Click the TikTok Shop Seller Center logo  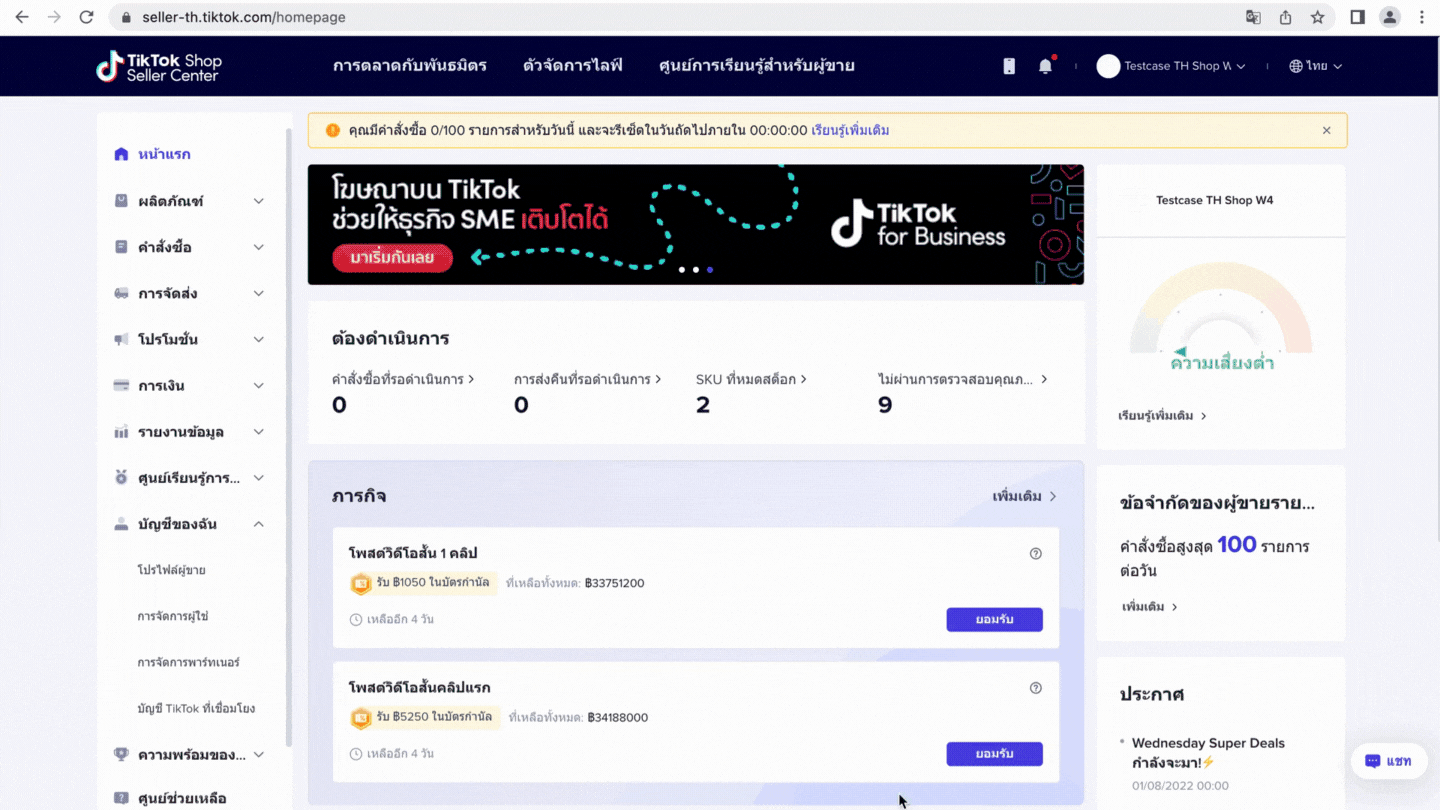coord(159,66)
